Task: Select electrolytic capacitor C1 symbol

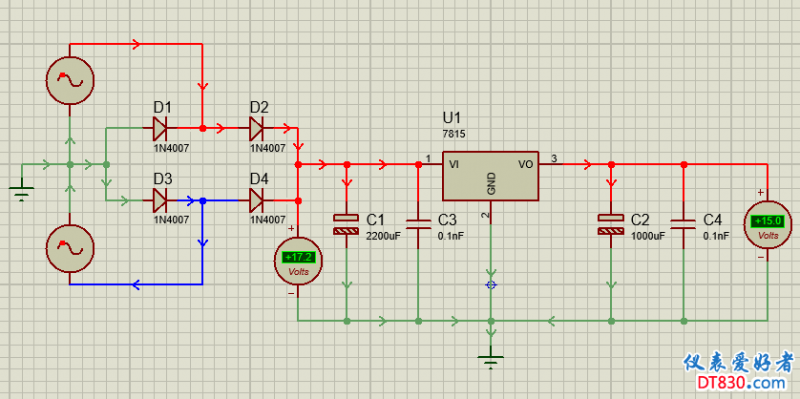Action: (346, 225)
